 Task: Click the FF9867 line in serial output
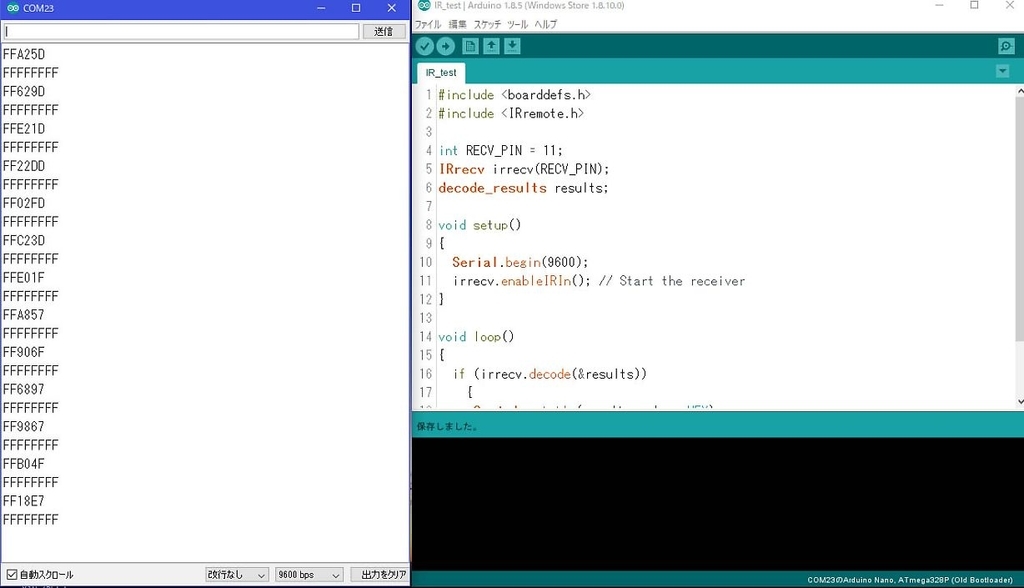click(24, 427)
